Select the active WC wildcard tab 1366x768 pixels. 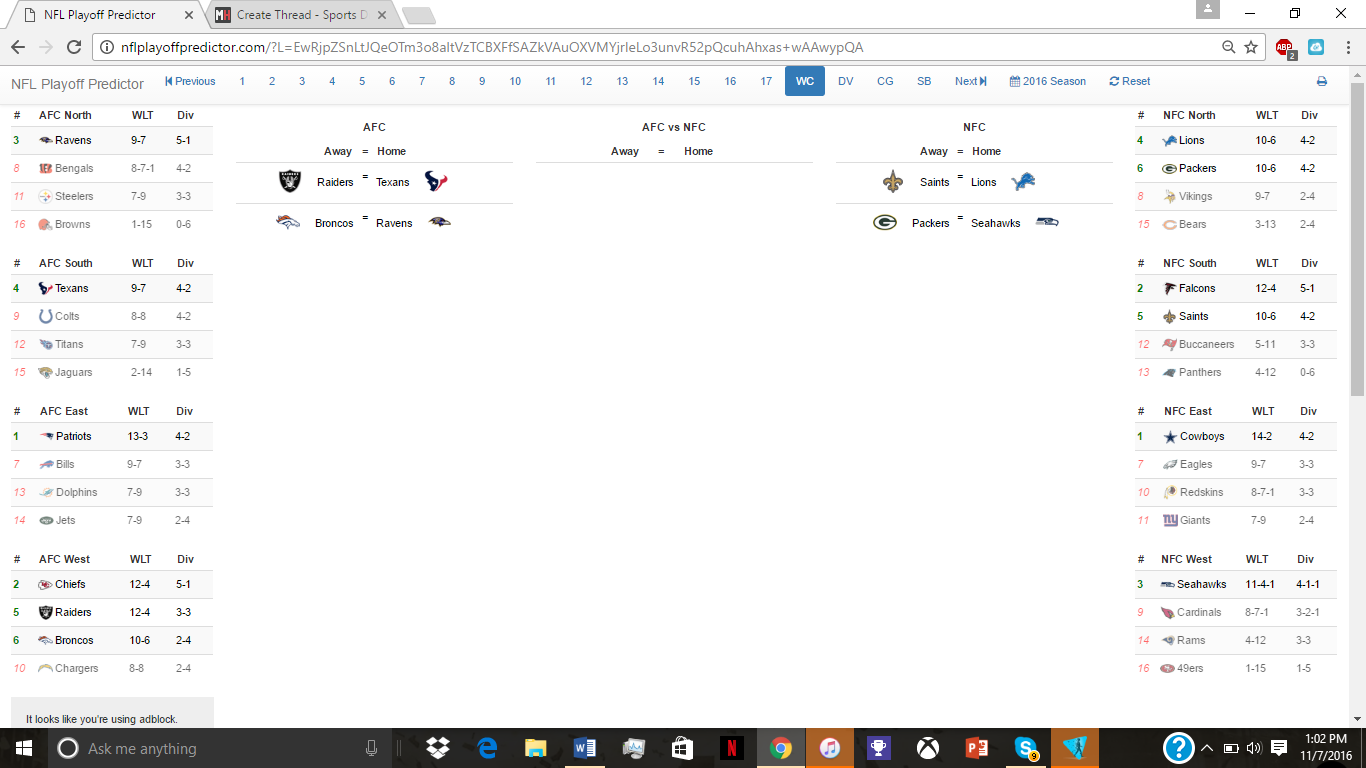coord(805,81)
